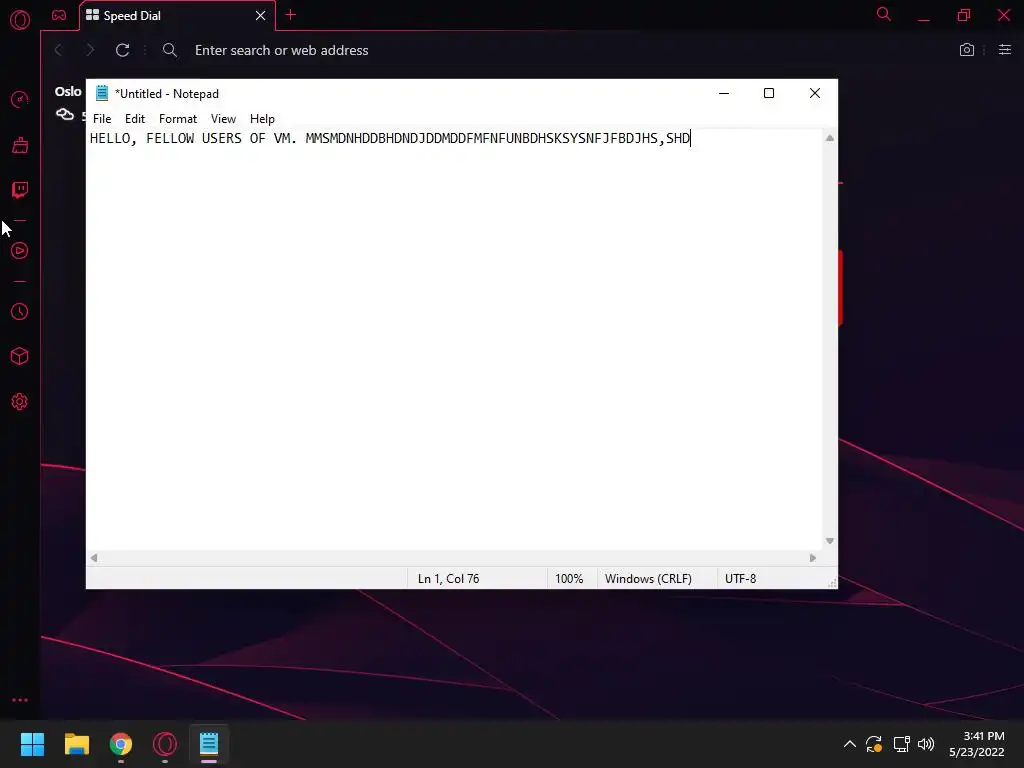
Task: Open volume speaker tray icon
Action: [926, 744]
